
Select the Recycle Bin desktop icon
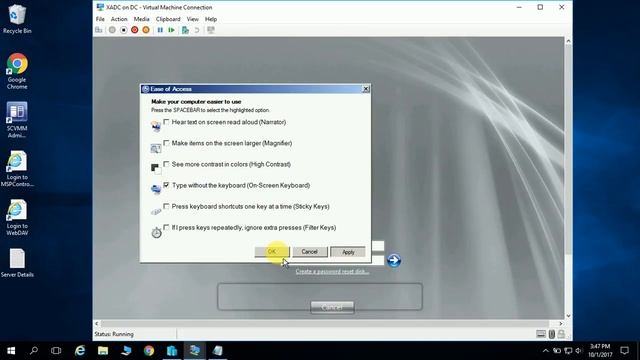(x=17, y=19)
